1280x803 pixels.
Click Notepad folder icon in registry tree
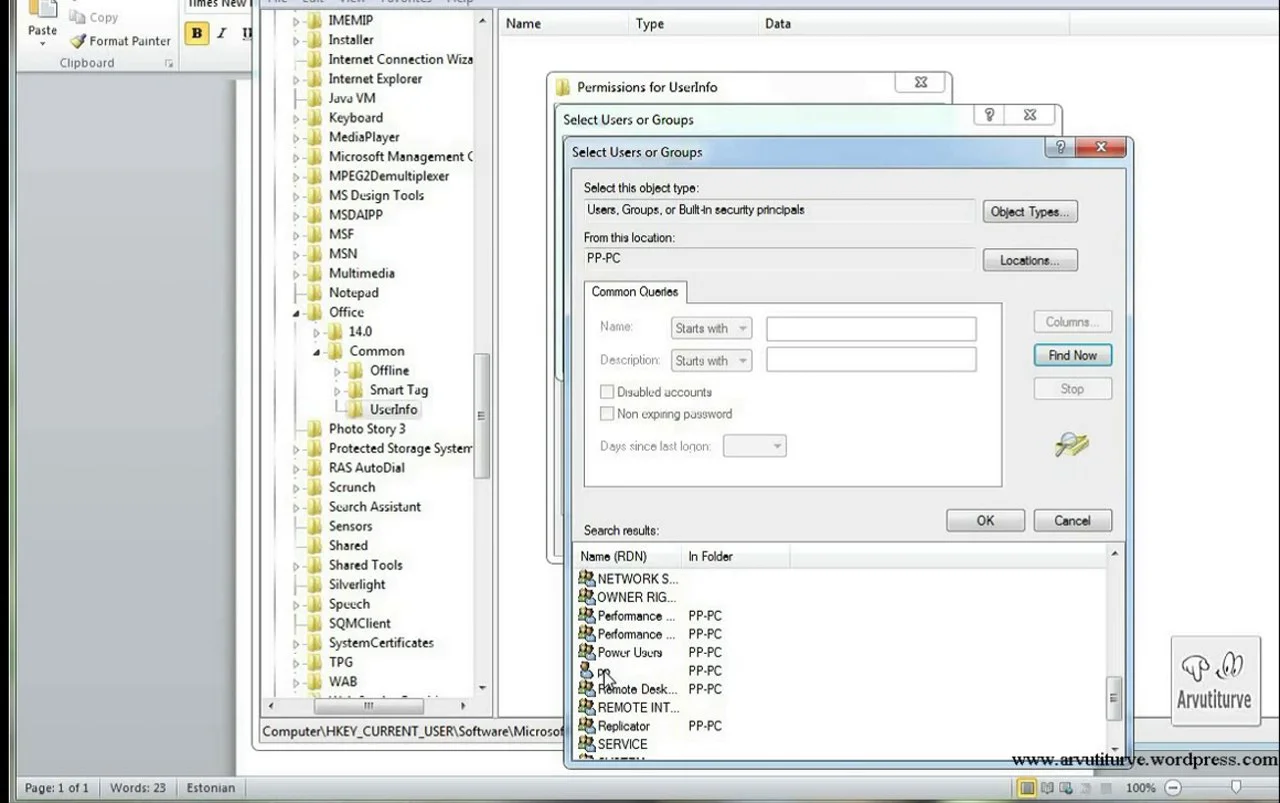316,293
